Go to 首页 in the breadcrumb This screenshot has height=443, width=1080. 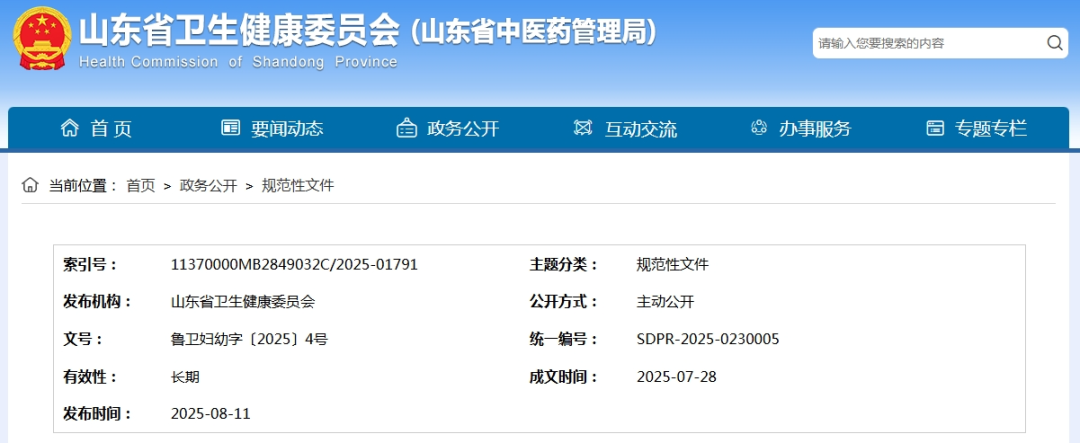coord(141,185)
